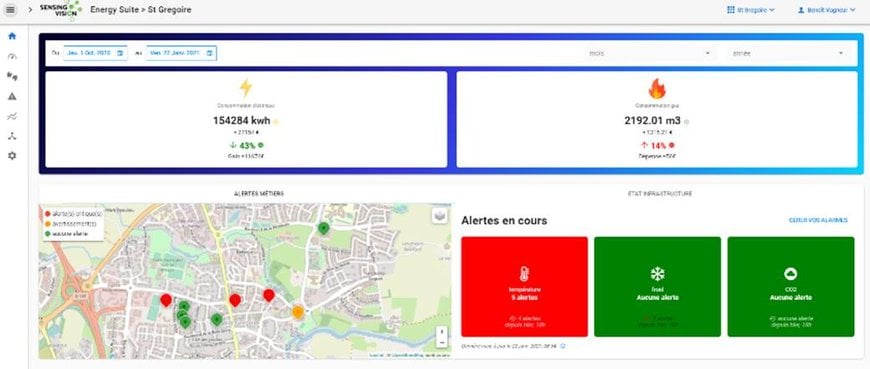The height and width of the screenshot is (369, 870).
Task: Open the end date calendar picker
Action: coord(209,53)
